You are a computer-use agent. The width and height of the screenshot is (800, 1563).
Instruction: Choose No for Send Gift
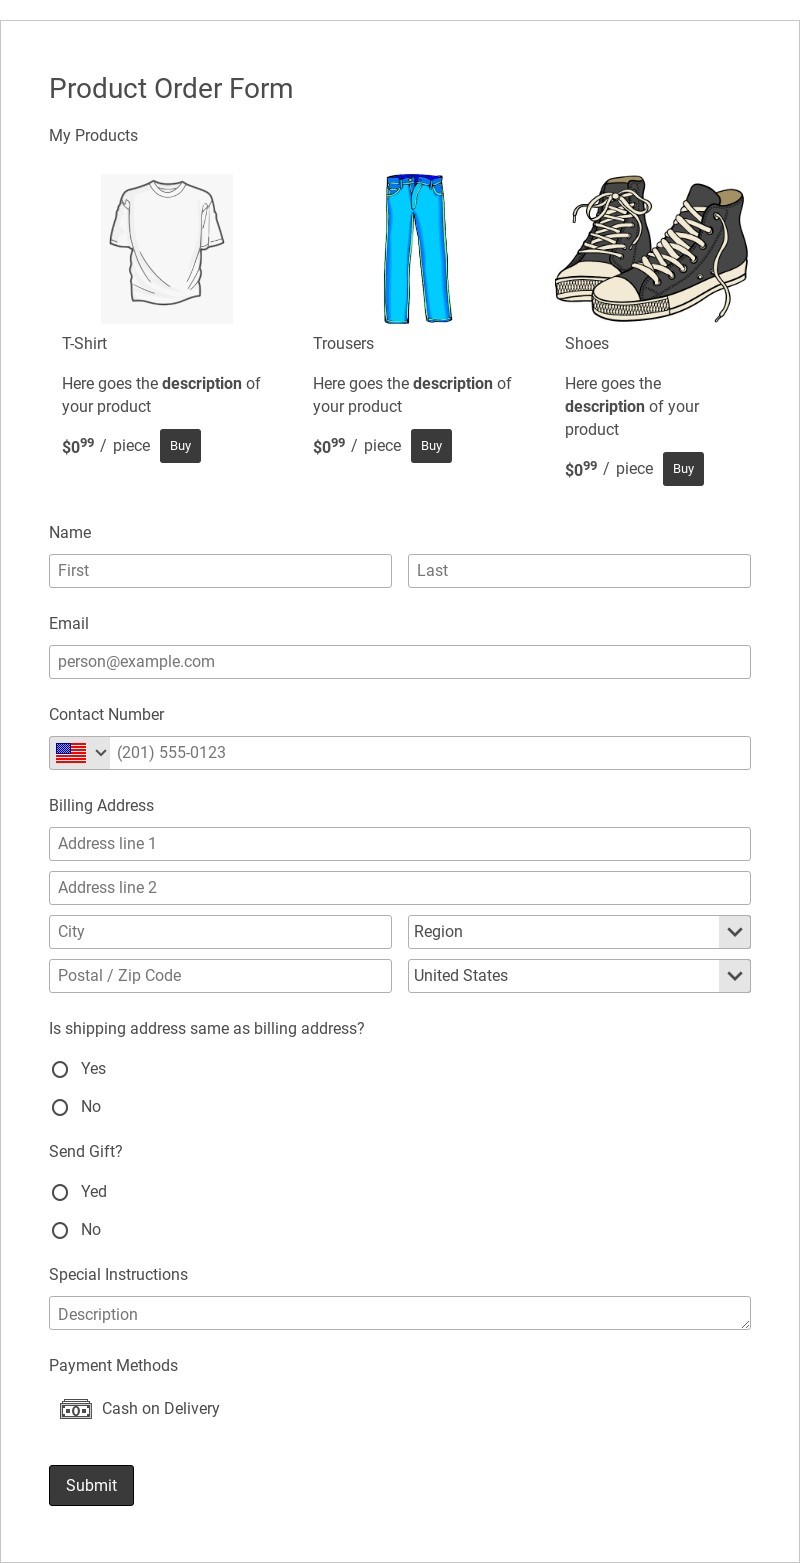60,1230
